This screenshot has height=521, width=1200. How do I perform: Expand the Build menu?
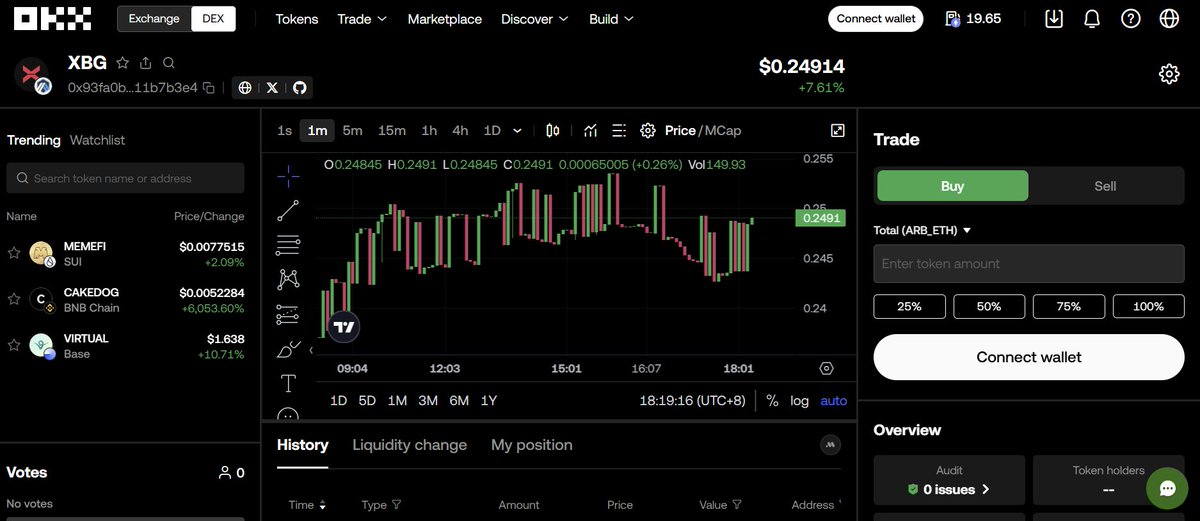point(611,19)
